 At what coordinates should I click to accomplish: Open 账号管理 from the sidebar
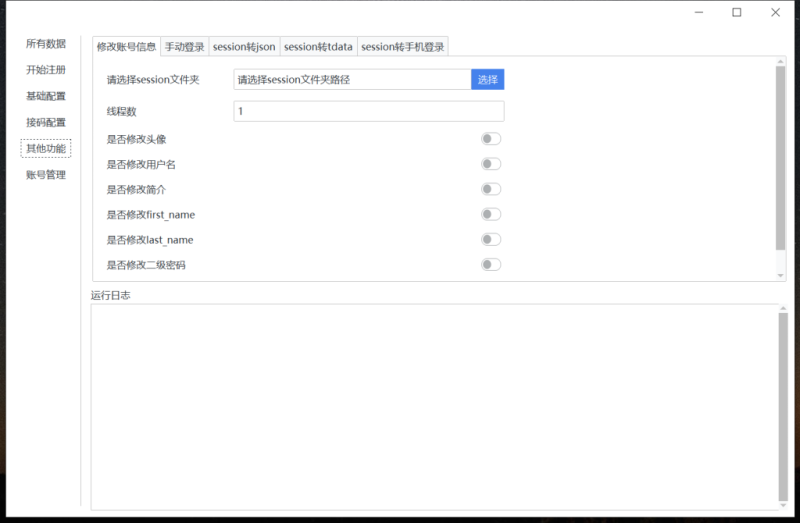coord(46,174)
